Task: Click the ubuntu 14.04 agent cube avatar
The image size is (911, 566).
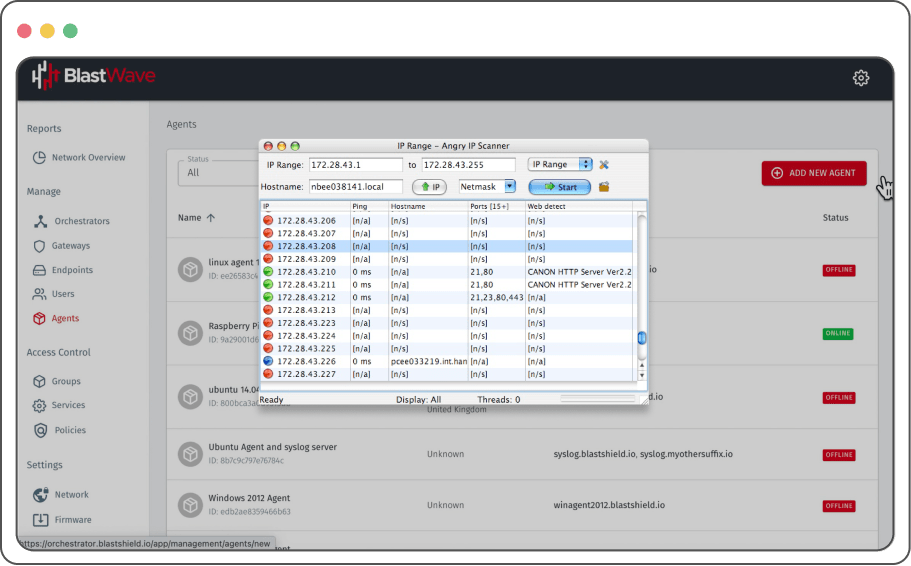Action: click(x=190, y=397)
